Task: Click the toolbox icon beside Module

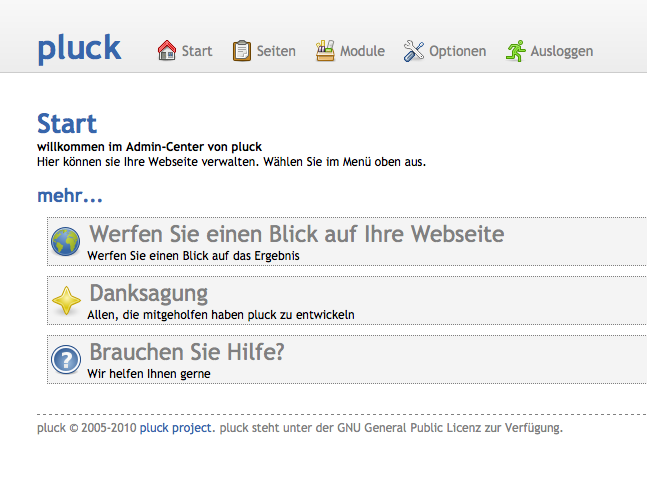Action: (x=325, y=51)
